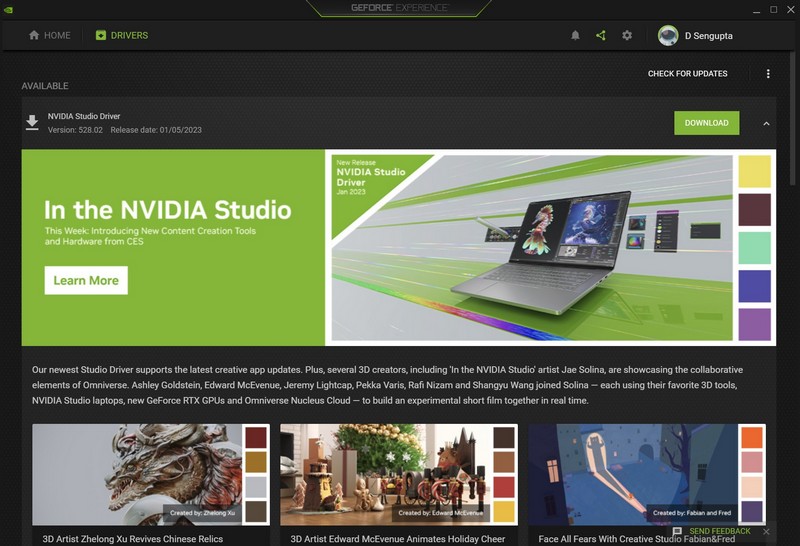Screen dimensions: 800x546
Task: Click the vertical scrollbar on the right edge
Action: click(x=792, y=117)
